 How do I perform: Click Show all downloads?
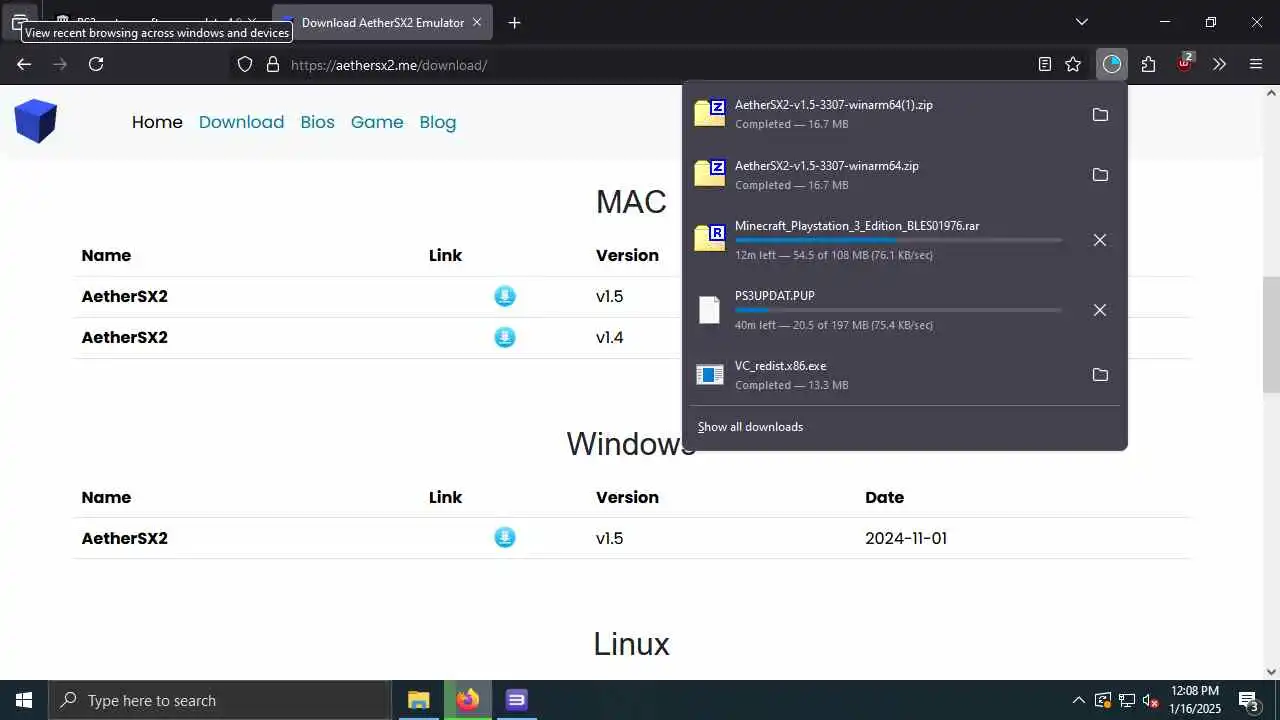coord(750,427)
